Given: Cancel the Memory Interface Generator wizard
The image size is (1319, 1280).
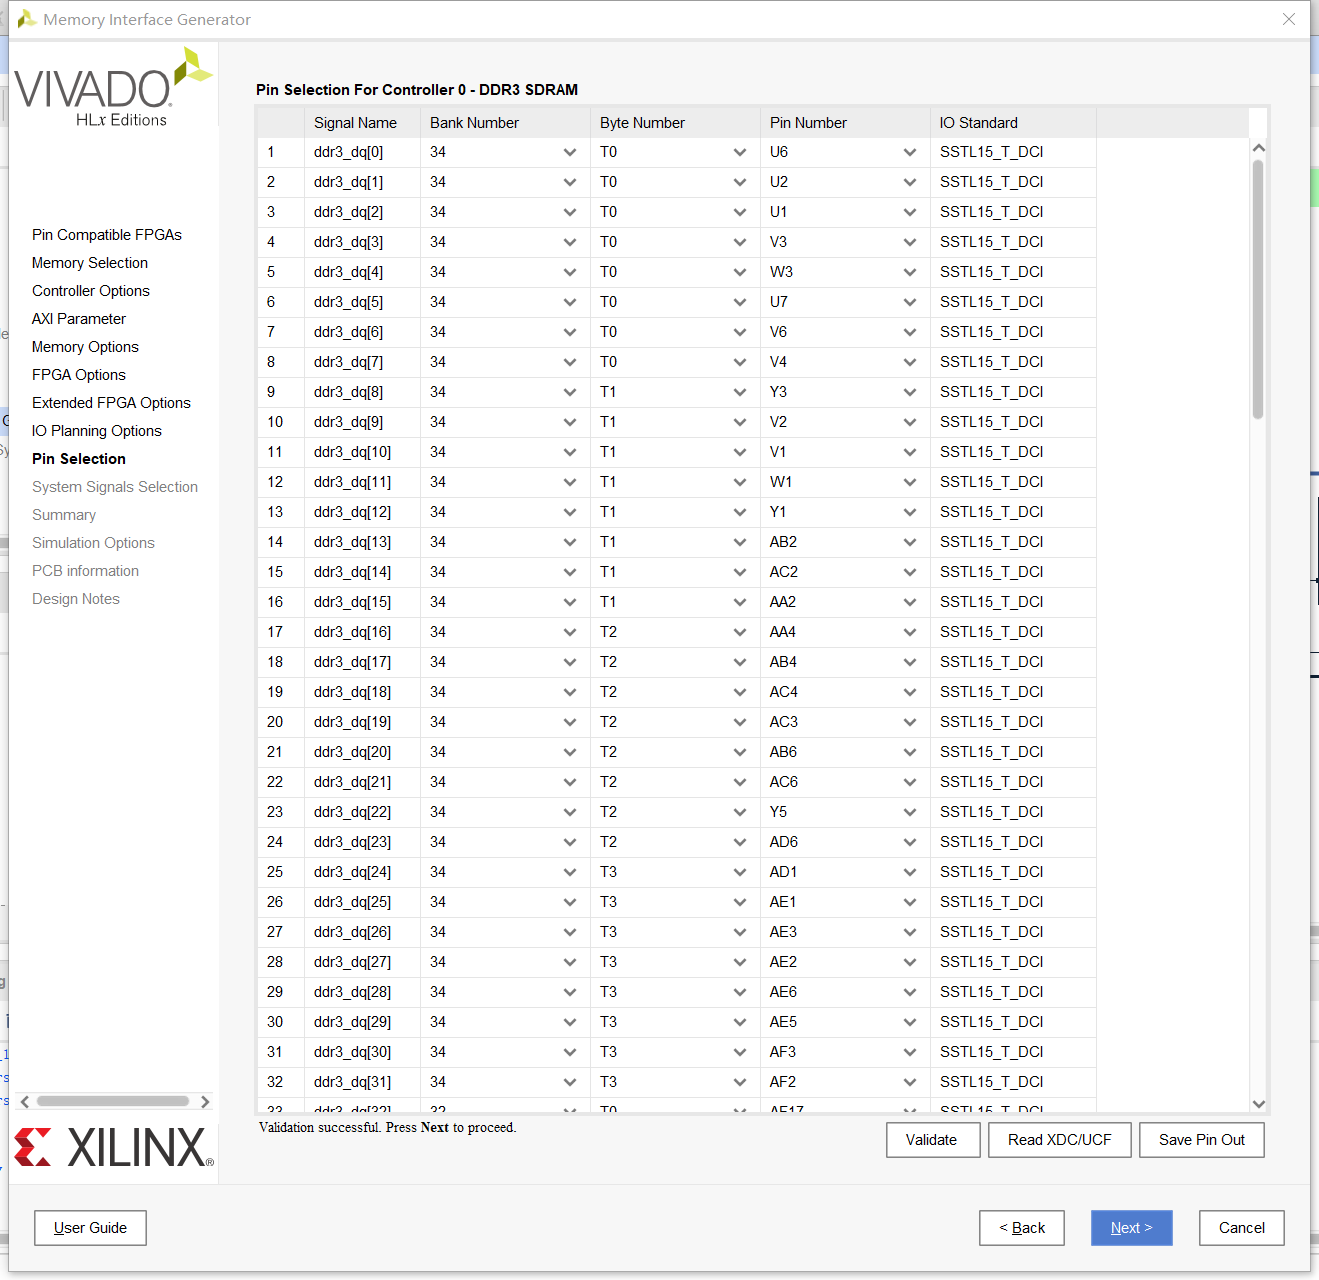Looking at the screenshot, I should [1241, 1227].
